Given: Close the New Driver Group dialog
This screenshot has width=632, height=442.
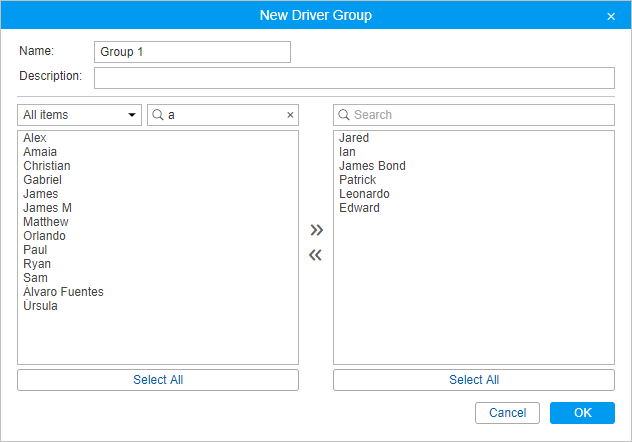Looking at the screenshot, I should 611,16.
